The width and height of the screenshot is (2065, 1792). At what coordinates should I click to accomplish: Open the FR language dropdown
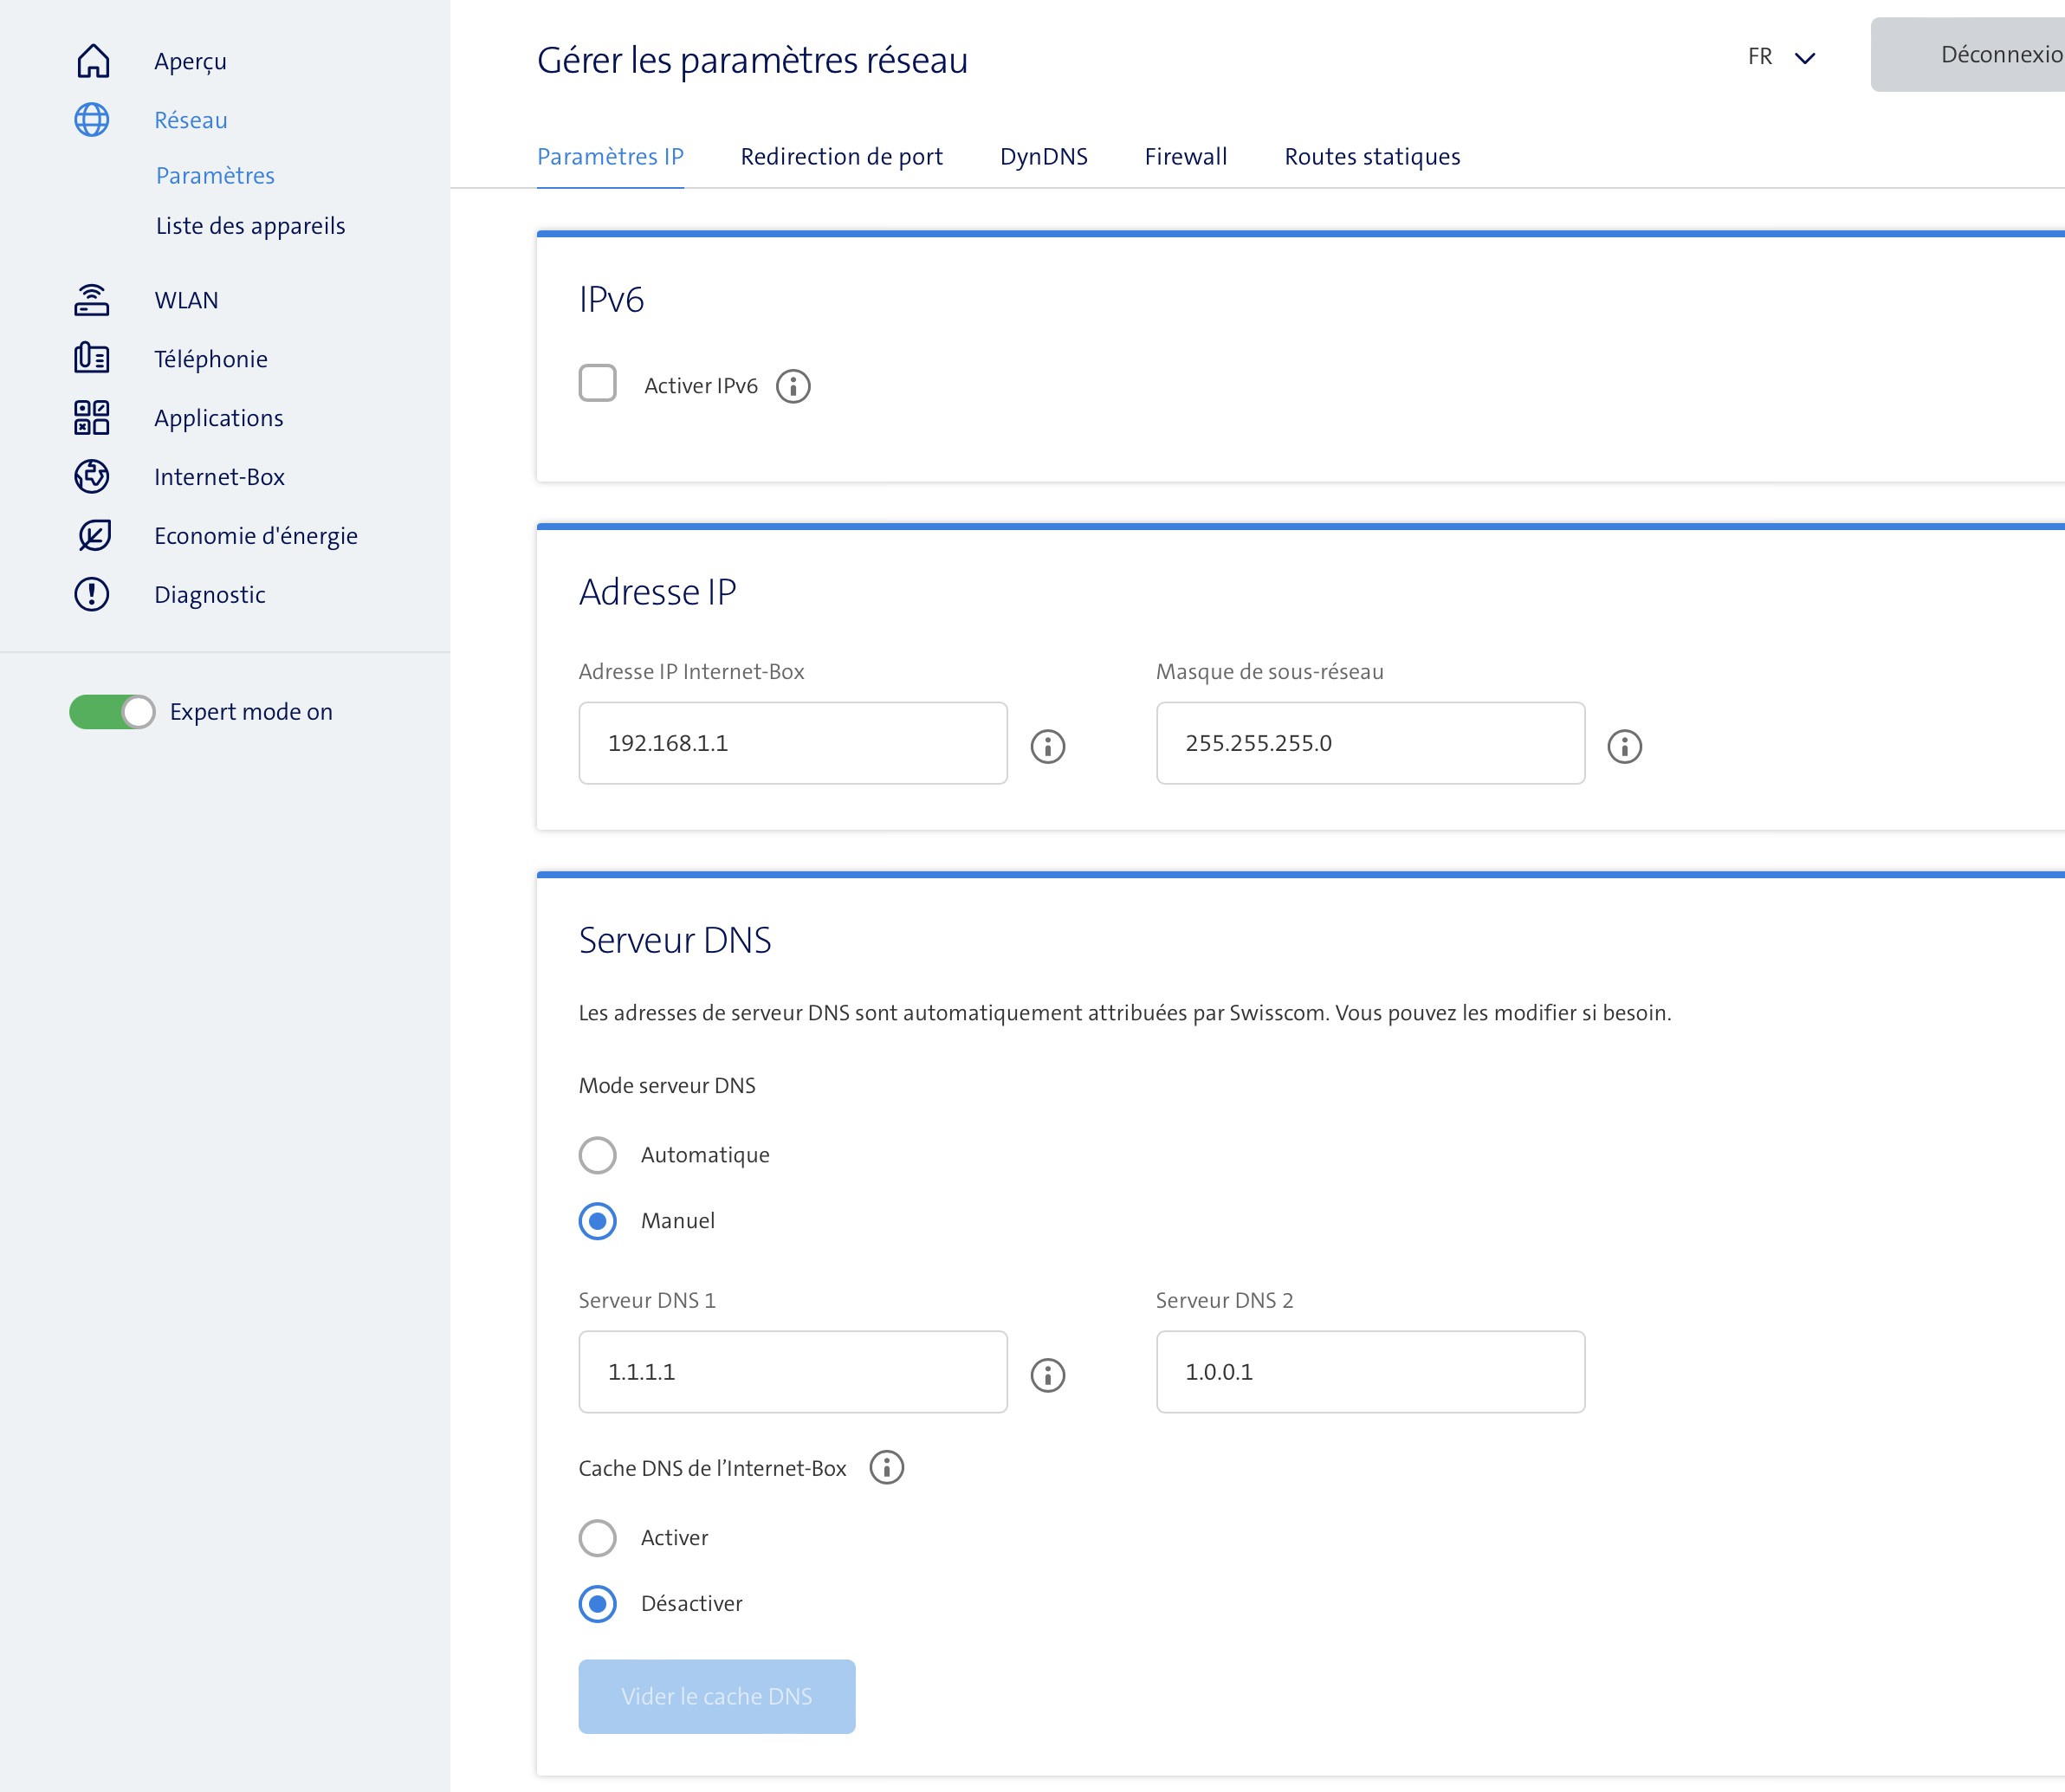pyautogui.click(x=1781, y=57)
